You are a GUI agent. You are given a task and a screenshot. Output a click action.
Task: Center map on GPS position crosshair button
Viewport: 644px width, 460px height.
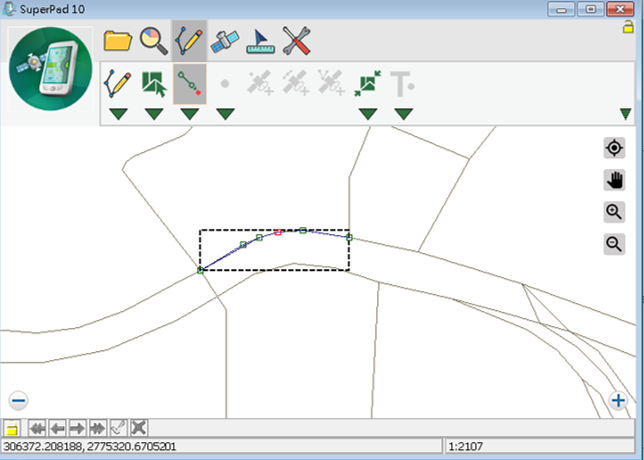click(x=614, y=148)
